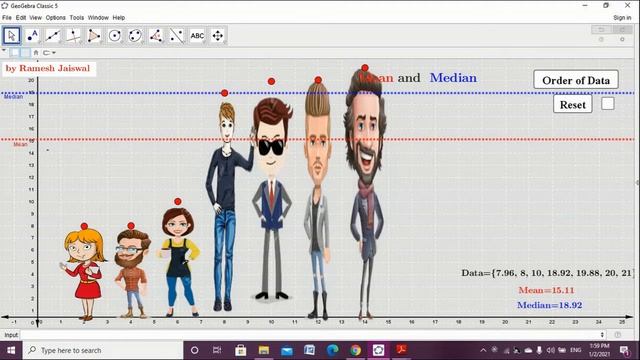This screenshot has height=360, width=640.
Task: Click the home standard view icon
Action: (x=36, y=52)
